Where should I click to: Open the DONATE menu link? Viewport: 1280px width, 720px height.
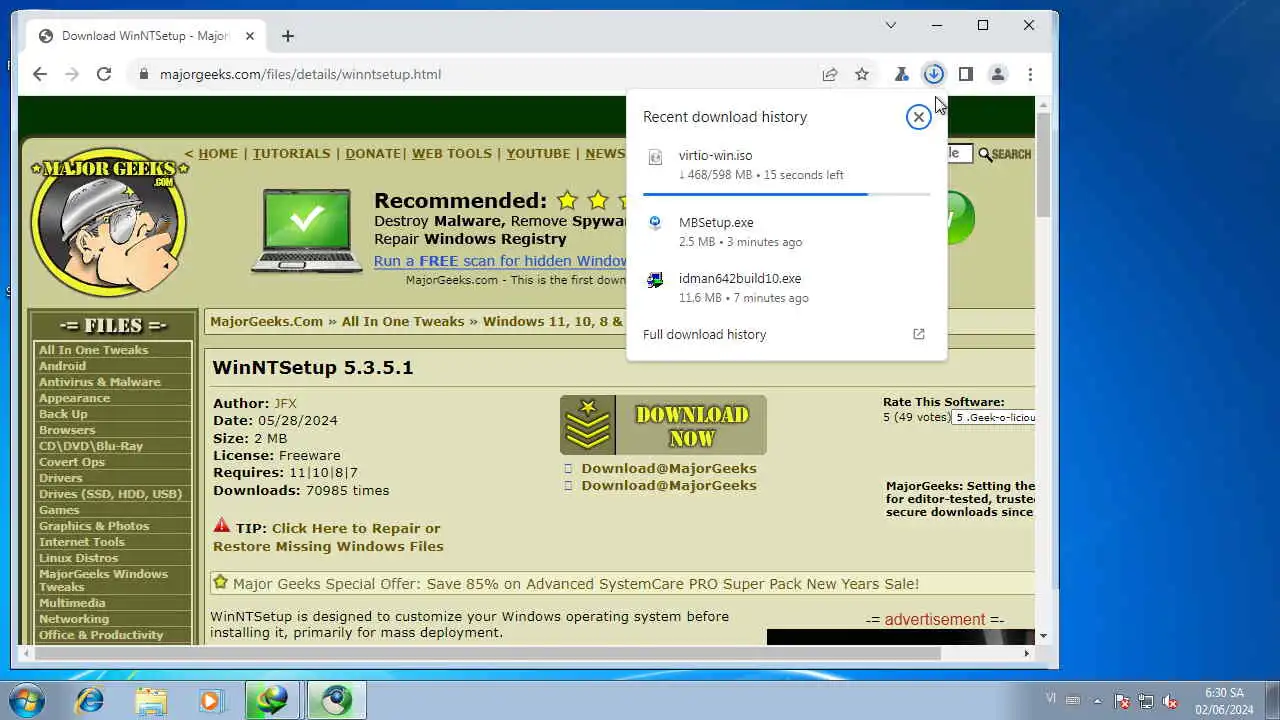coord(373,153)
